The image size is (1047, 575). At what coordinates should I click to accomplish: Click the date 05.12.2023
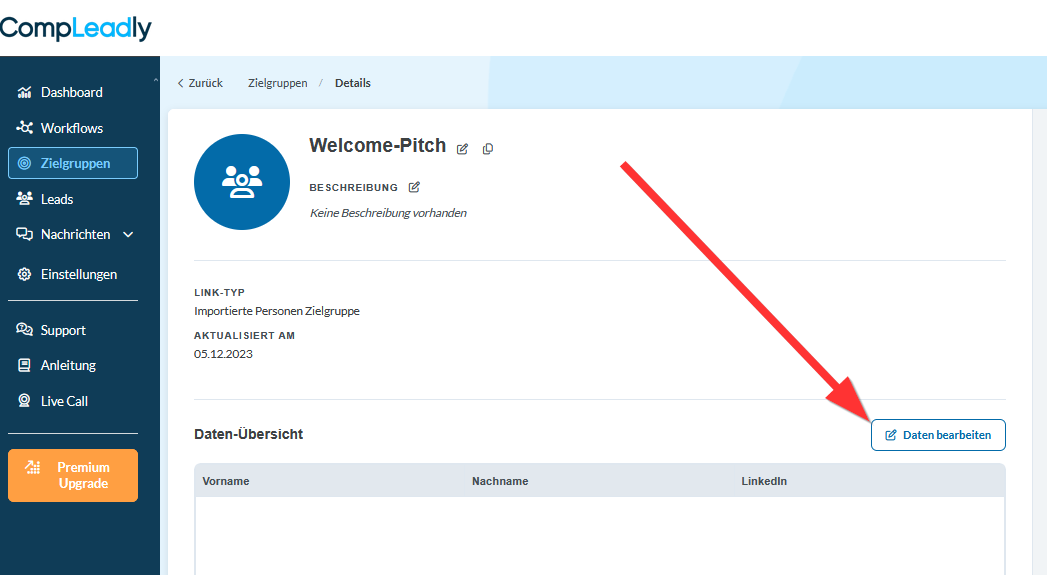pyautogui.click(x=223, y=354)
